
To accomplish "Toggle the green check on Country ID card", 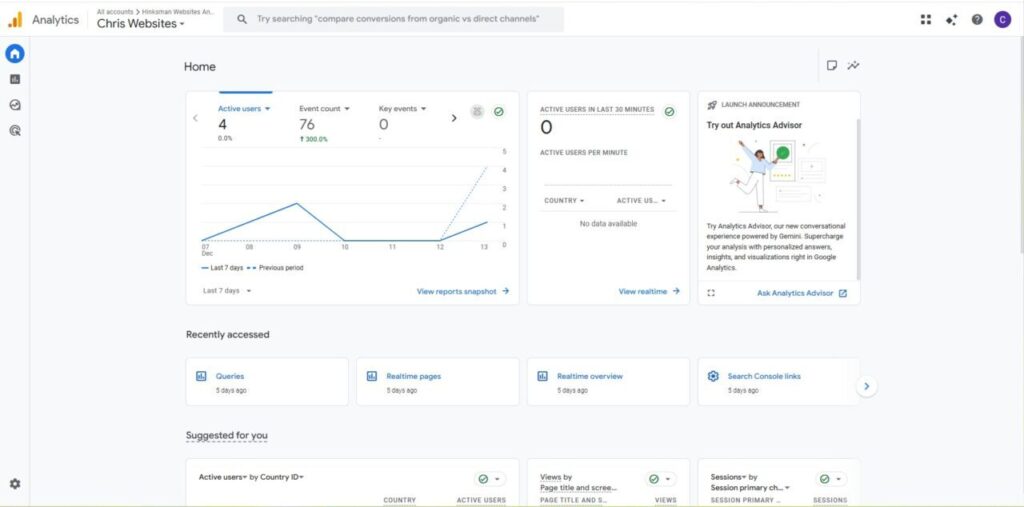I will [x=483, y=479].
